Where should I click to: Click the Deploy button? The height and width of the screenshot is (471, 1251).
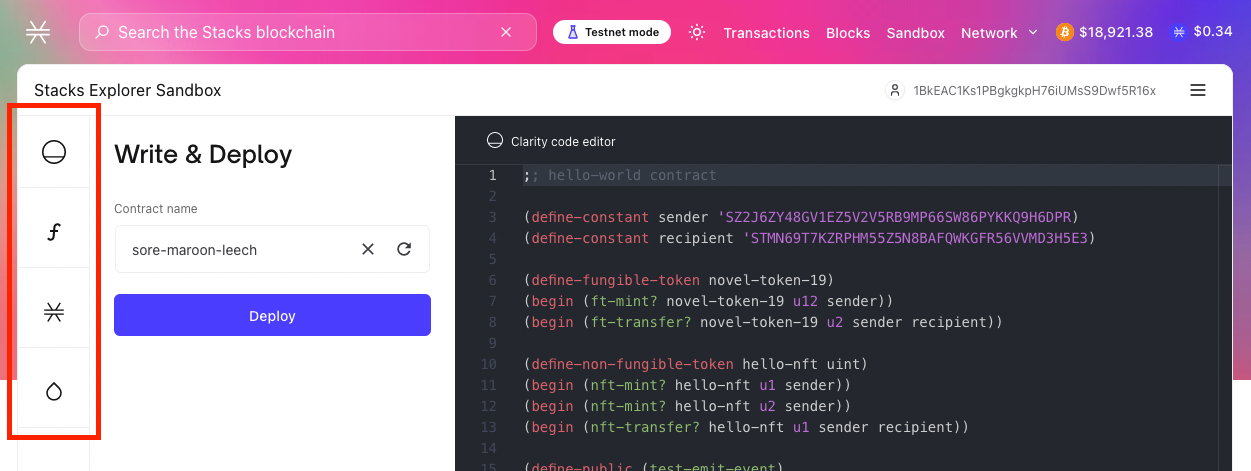point(272,315)
